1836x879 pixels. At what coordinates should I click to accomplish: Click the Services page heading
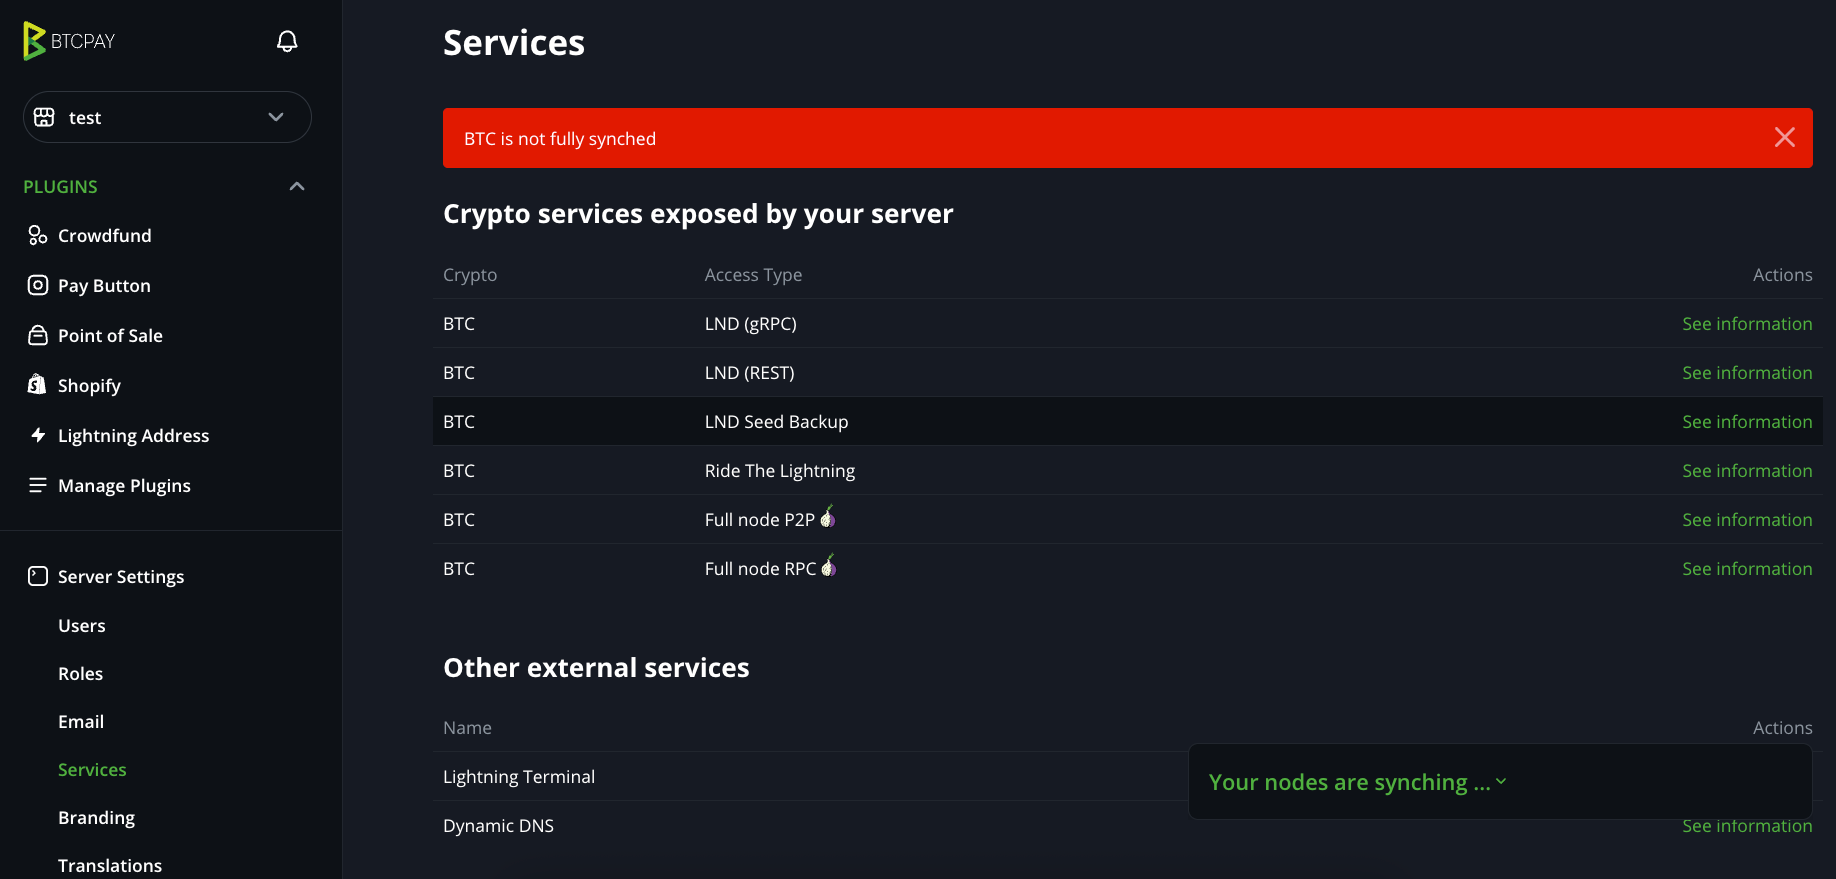[x=514, y=43]
